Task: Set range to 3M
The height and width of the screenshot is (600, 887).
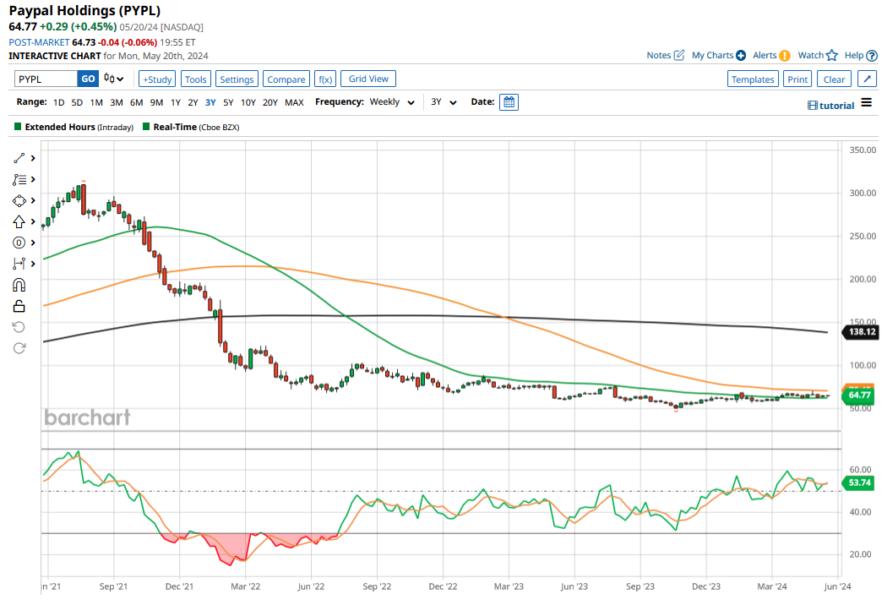Action: coord(116,102)
